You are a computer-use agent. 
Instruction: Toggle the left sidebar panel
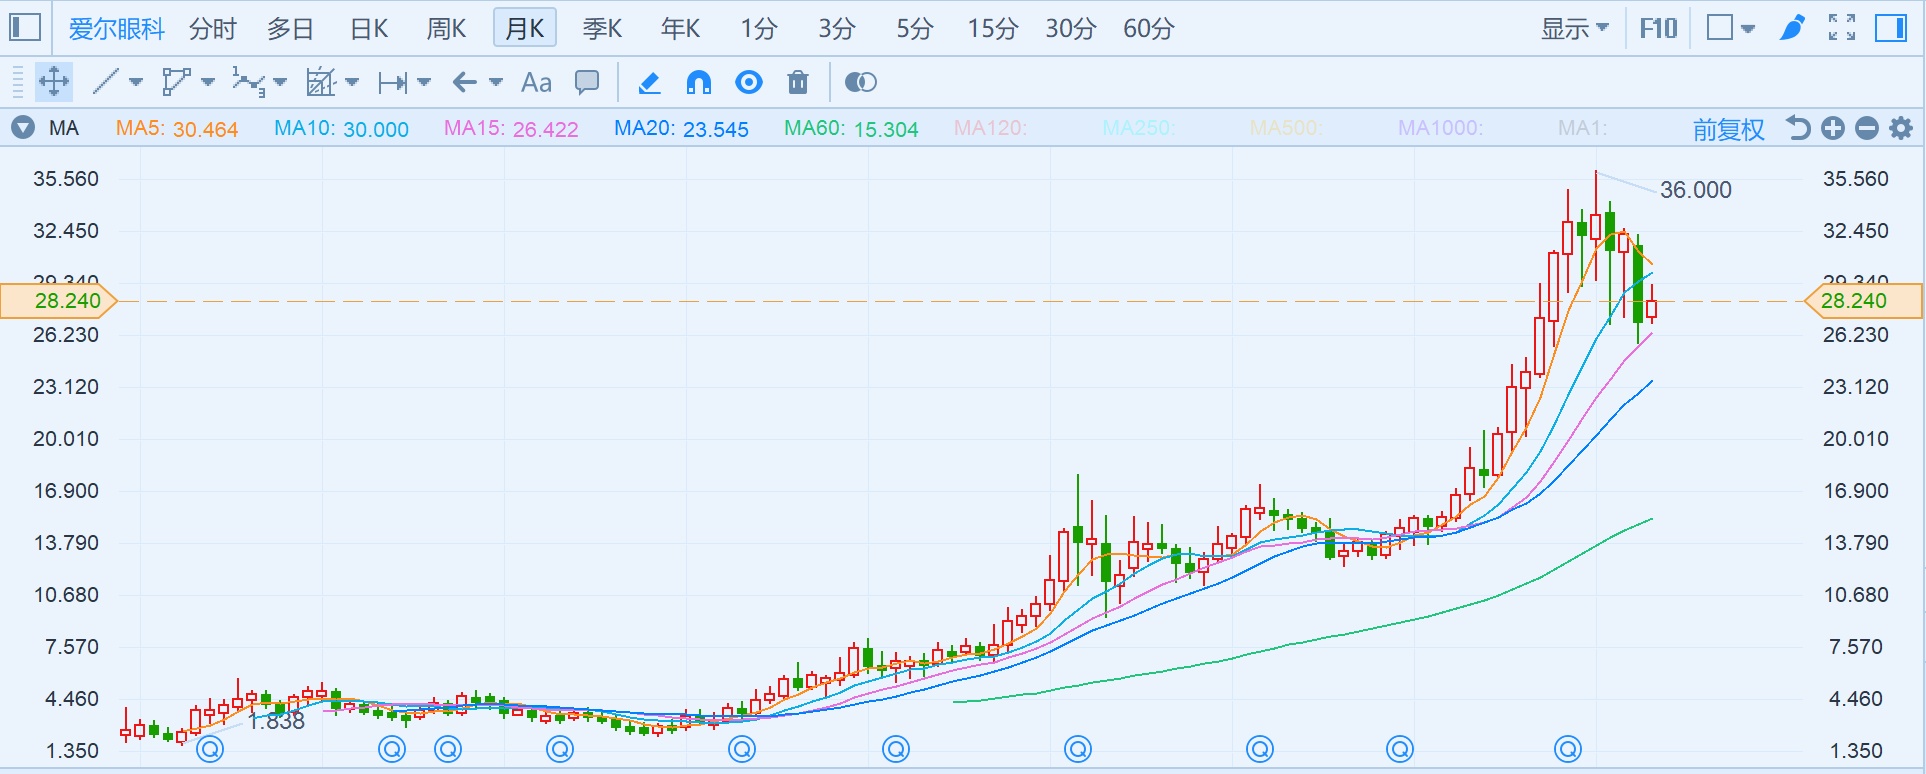(25, 28)
